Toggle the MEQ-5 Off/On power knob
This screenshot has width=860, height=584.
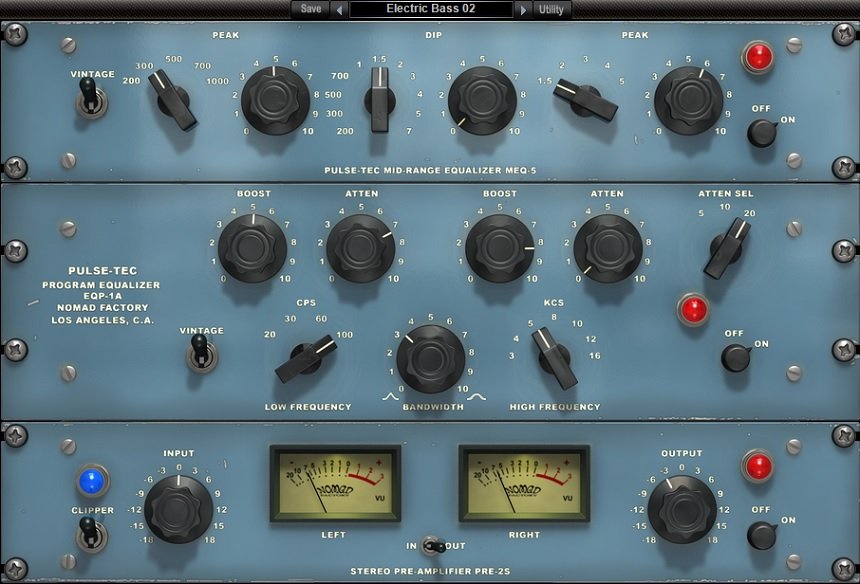point(762,133)
